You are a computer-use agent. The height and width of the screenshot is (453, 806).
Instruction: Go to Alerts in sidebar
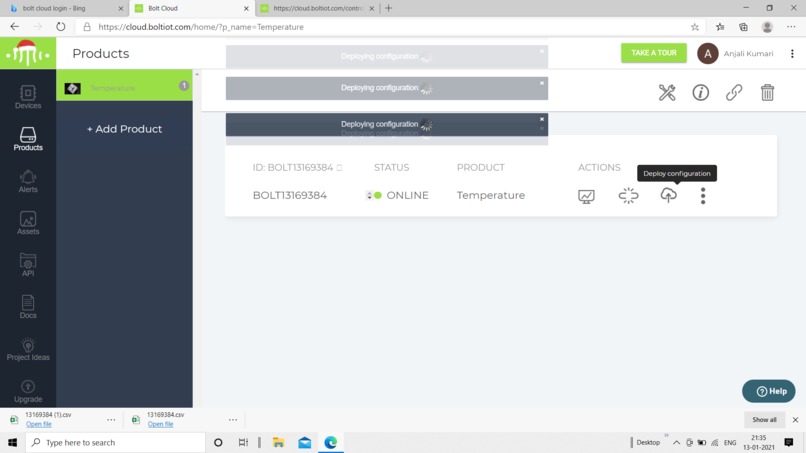(x=28, y=181)
